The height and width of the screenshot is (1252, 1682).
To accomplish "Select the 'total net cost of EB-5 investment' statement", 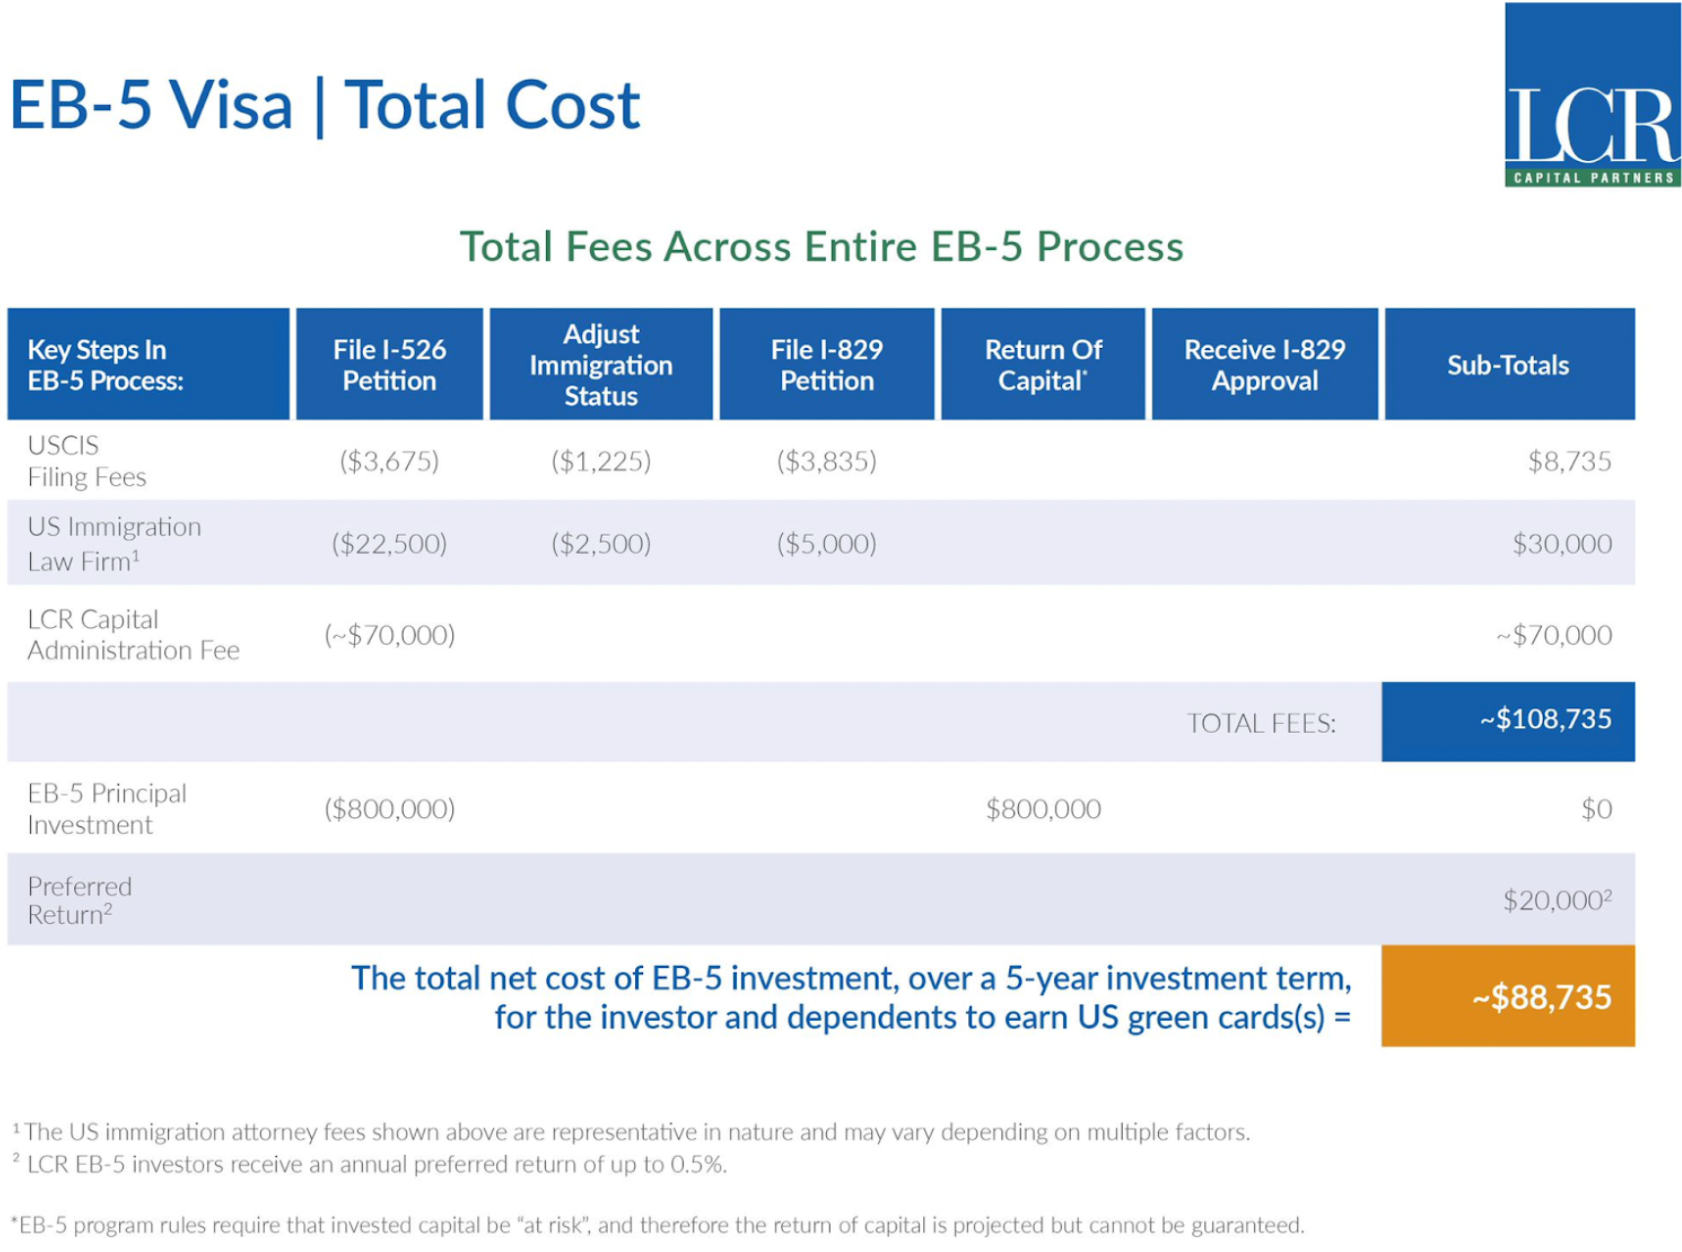I will coord(851,997).
